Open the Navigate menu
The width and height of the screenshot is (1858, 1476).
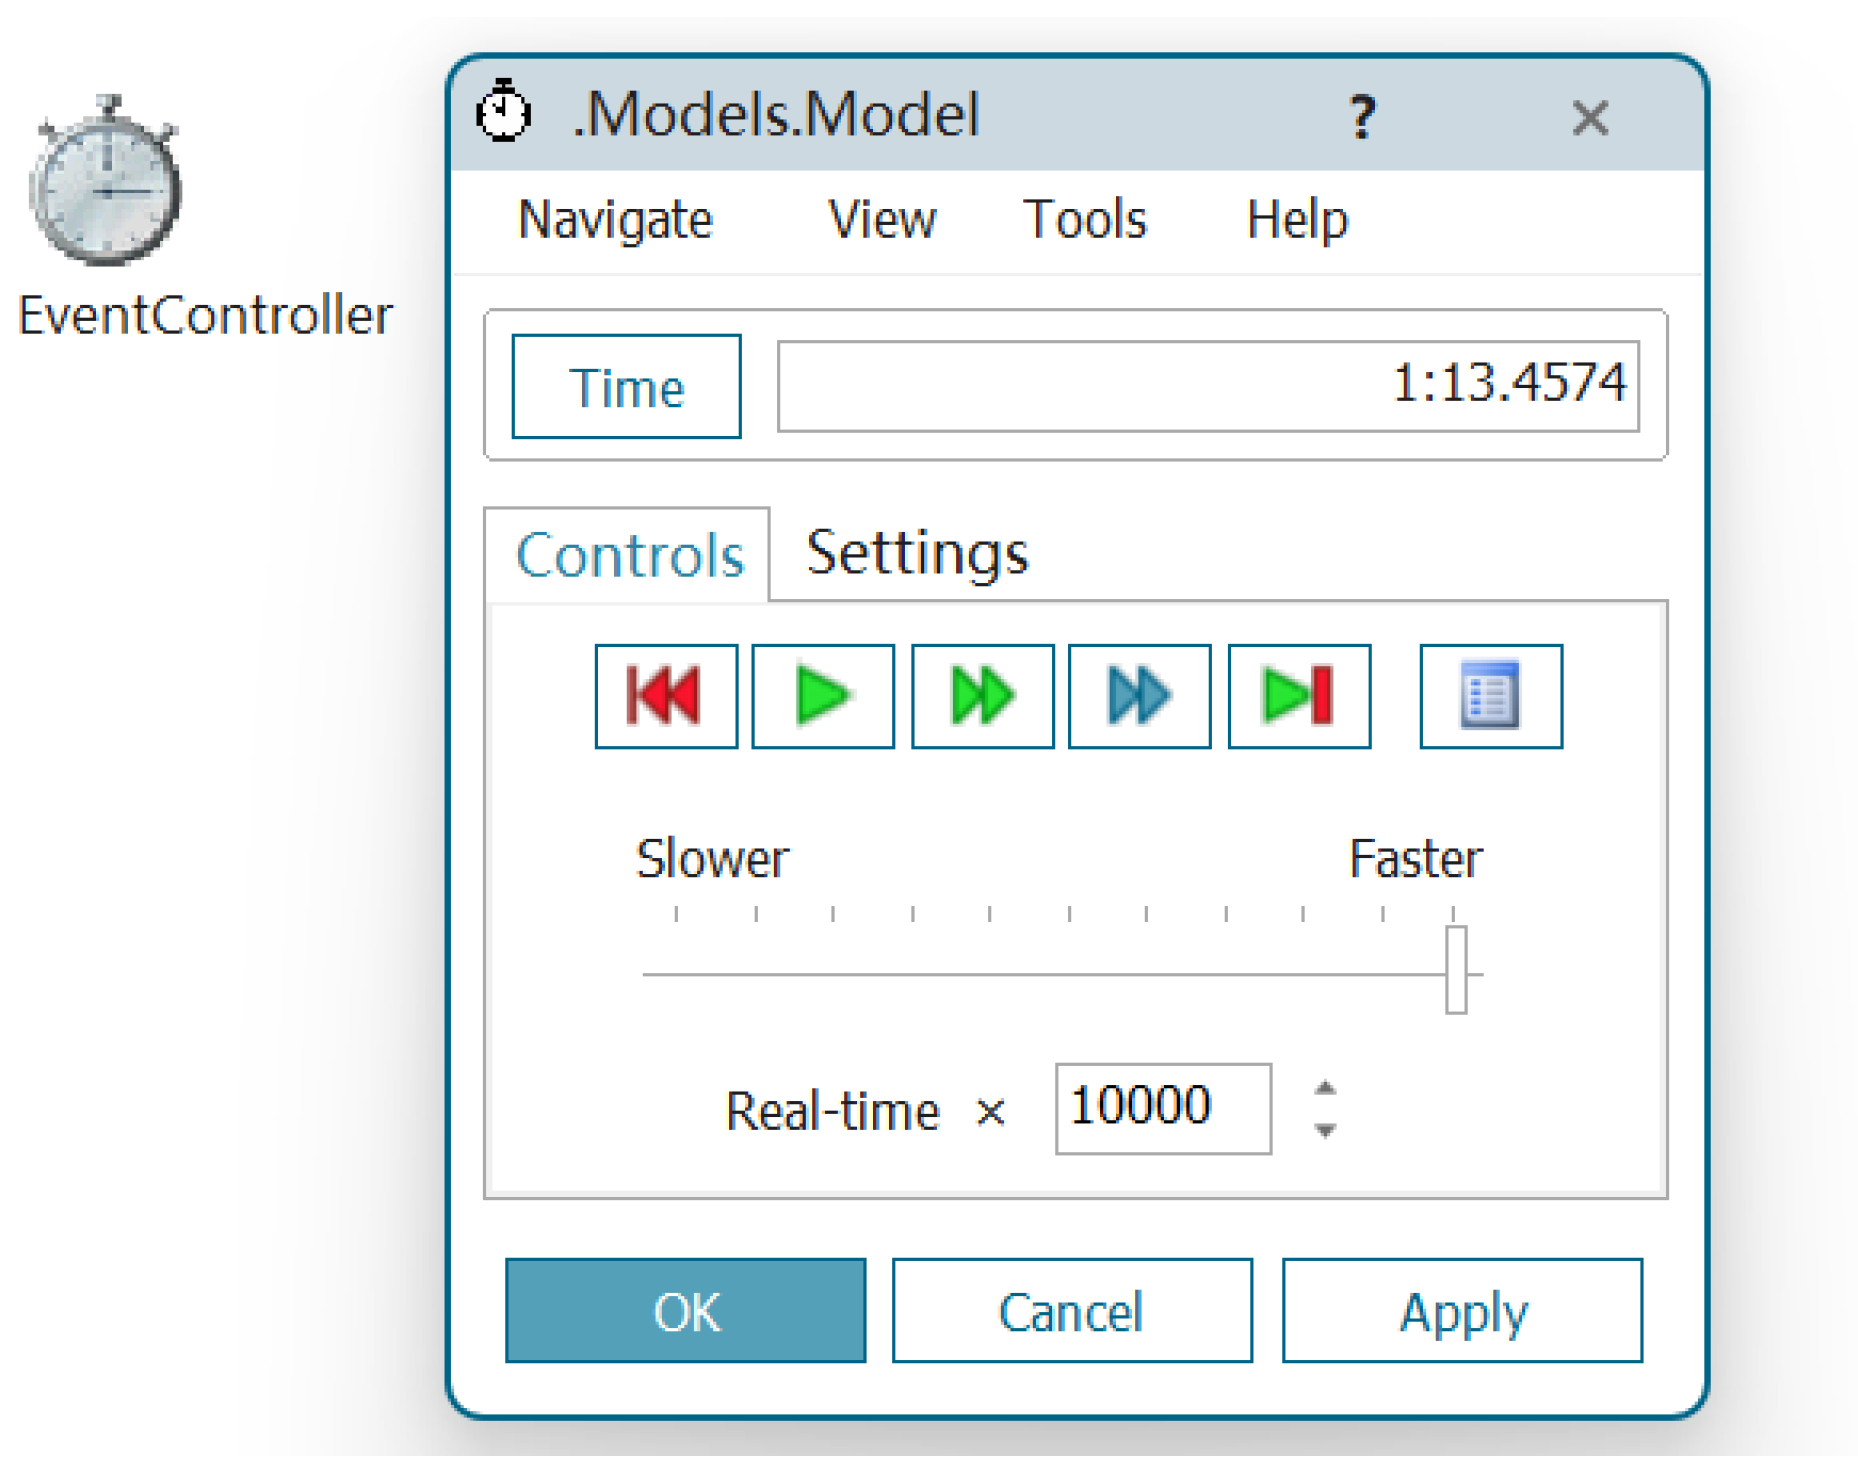615,219
